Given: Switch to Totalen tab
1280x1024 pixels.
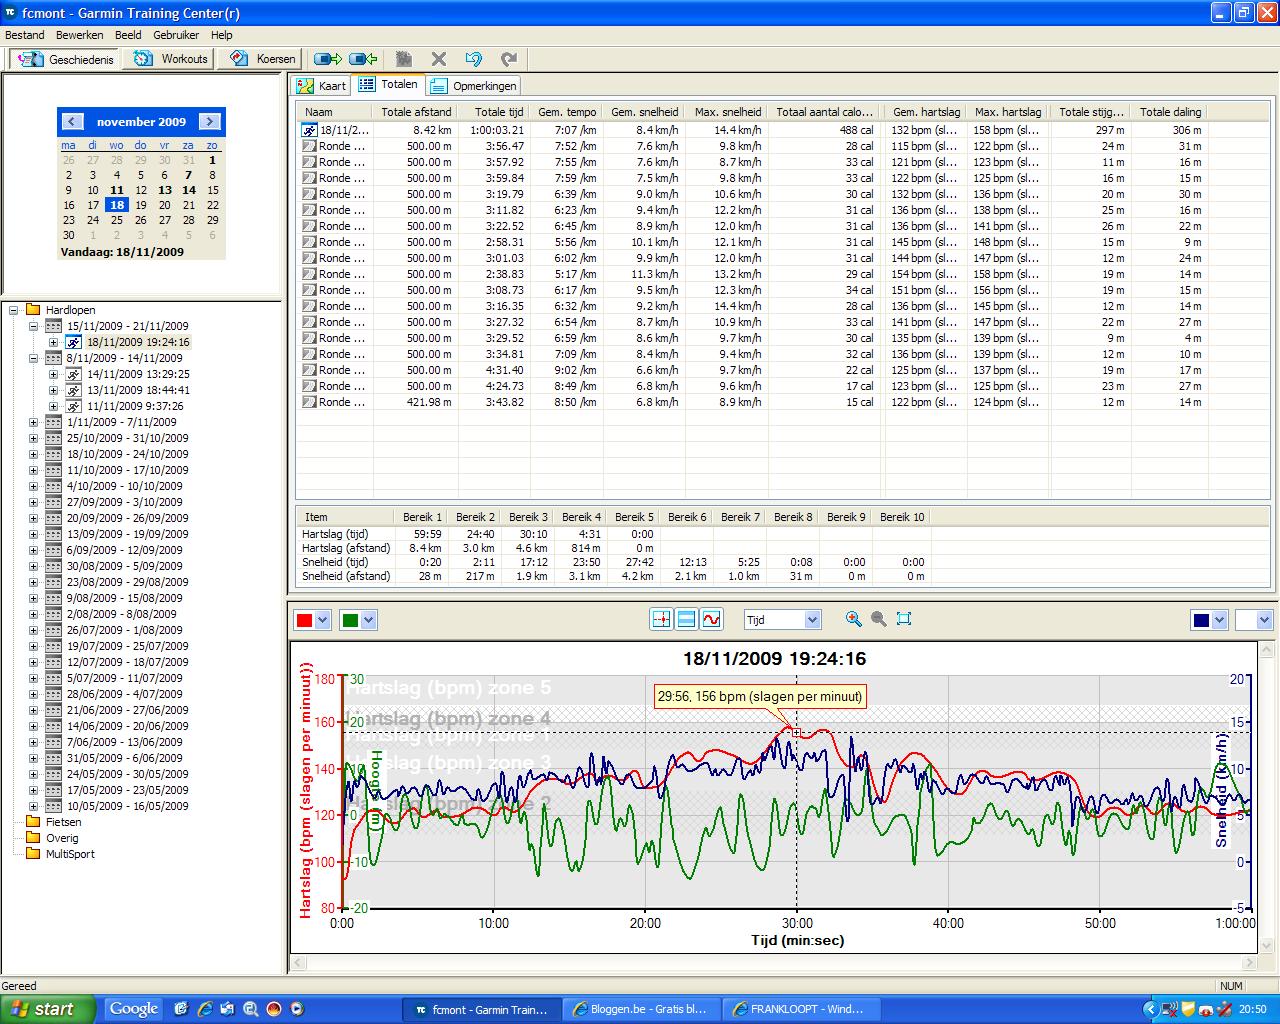Looking at the screenshot, I should [389, 85].
